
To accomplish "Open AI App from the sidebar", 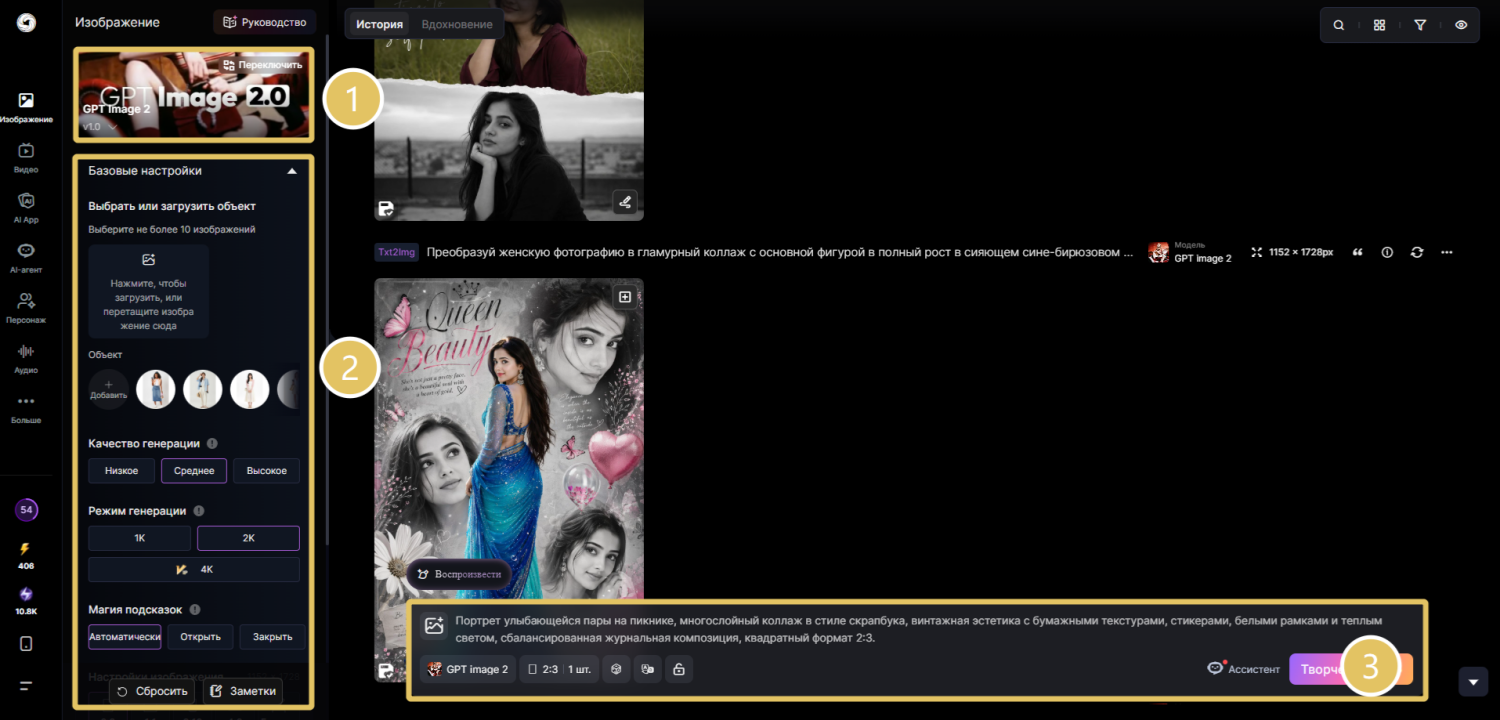I will click(x=26, y=208).
